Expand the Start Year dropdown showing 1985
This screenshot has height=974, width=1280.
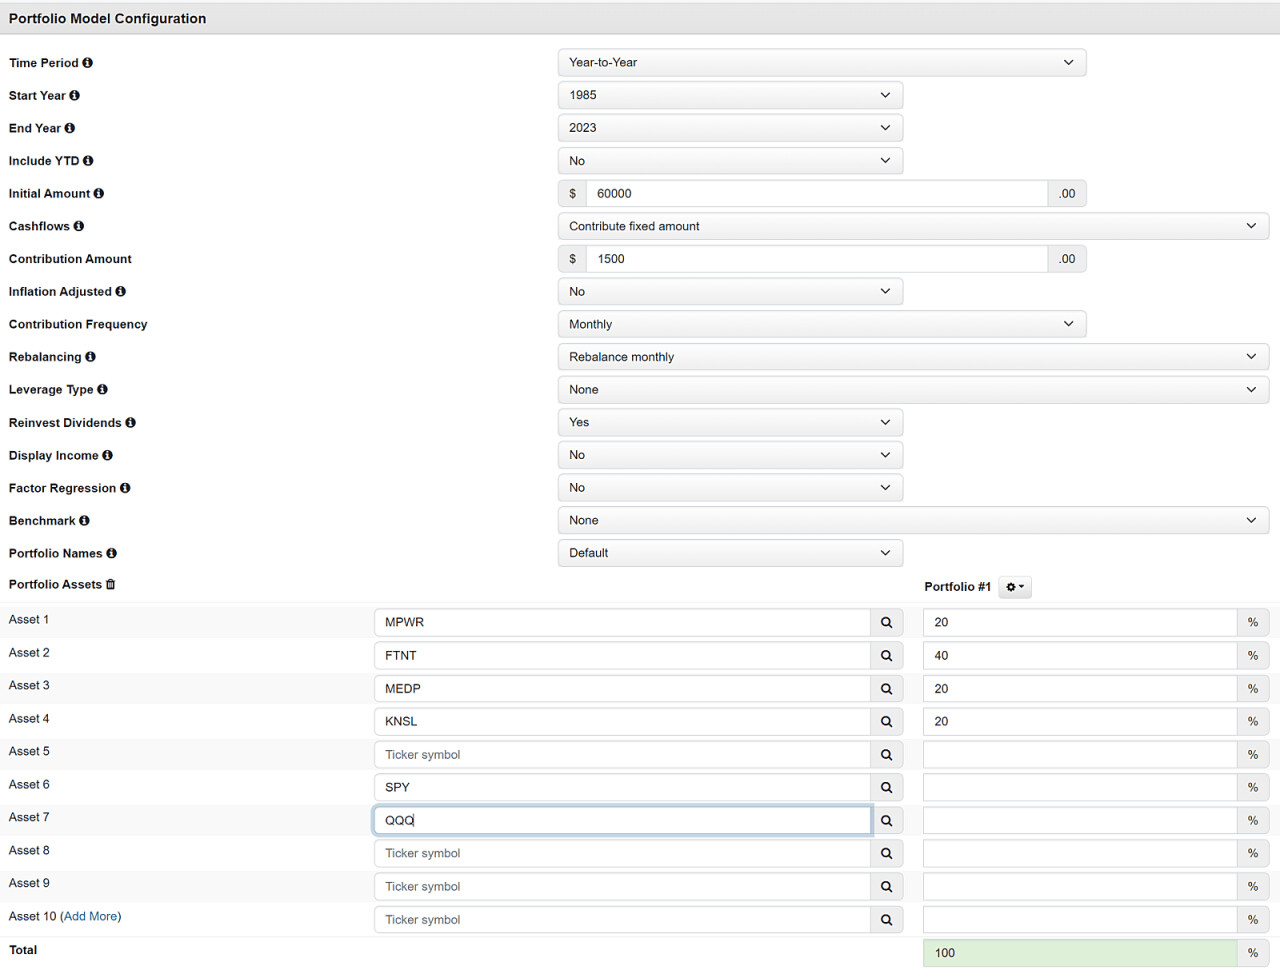click(x=730, y=95)
